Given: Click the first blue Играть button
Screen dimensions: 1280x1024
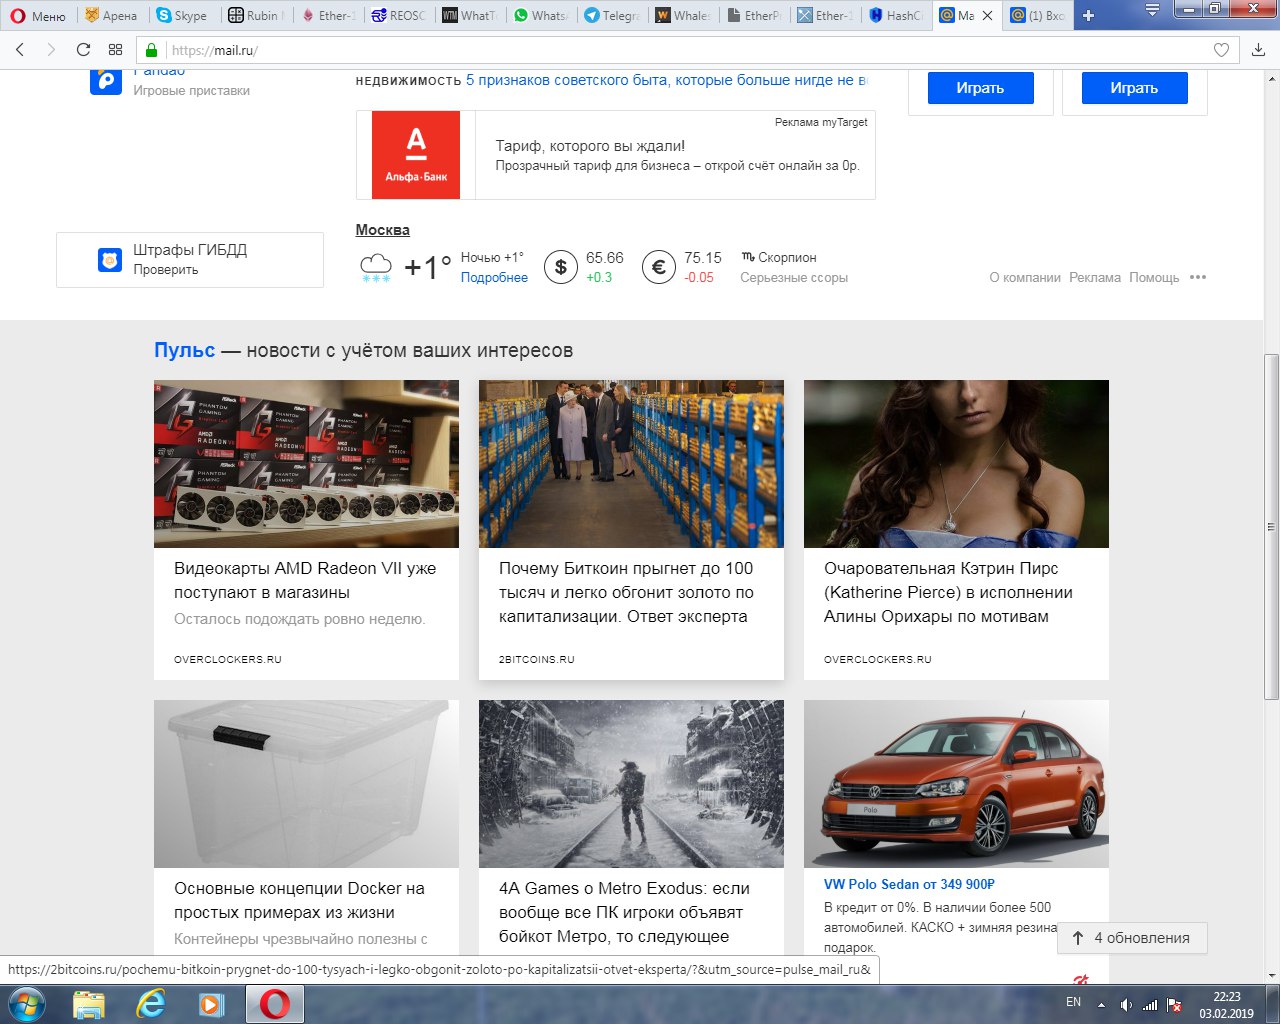Looking at the screenshot, I should tap(980, 88).
